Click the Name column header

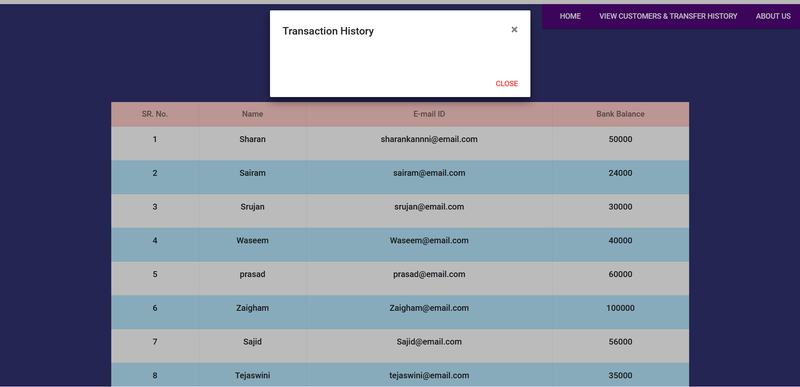coord(253,114)
